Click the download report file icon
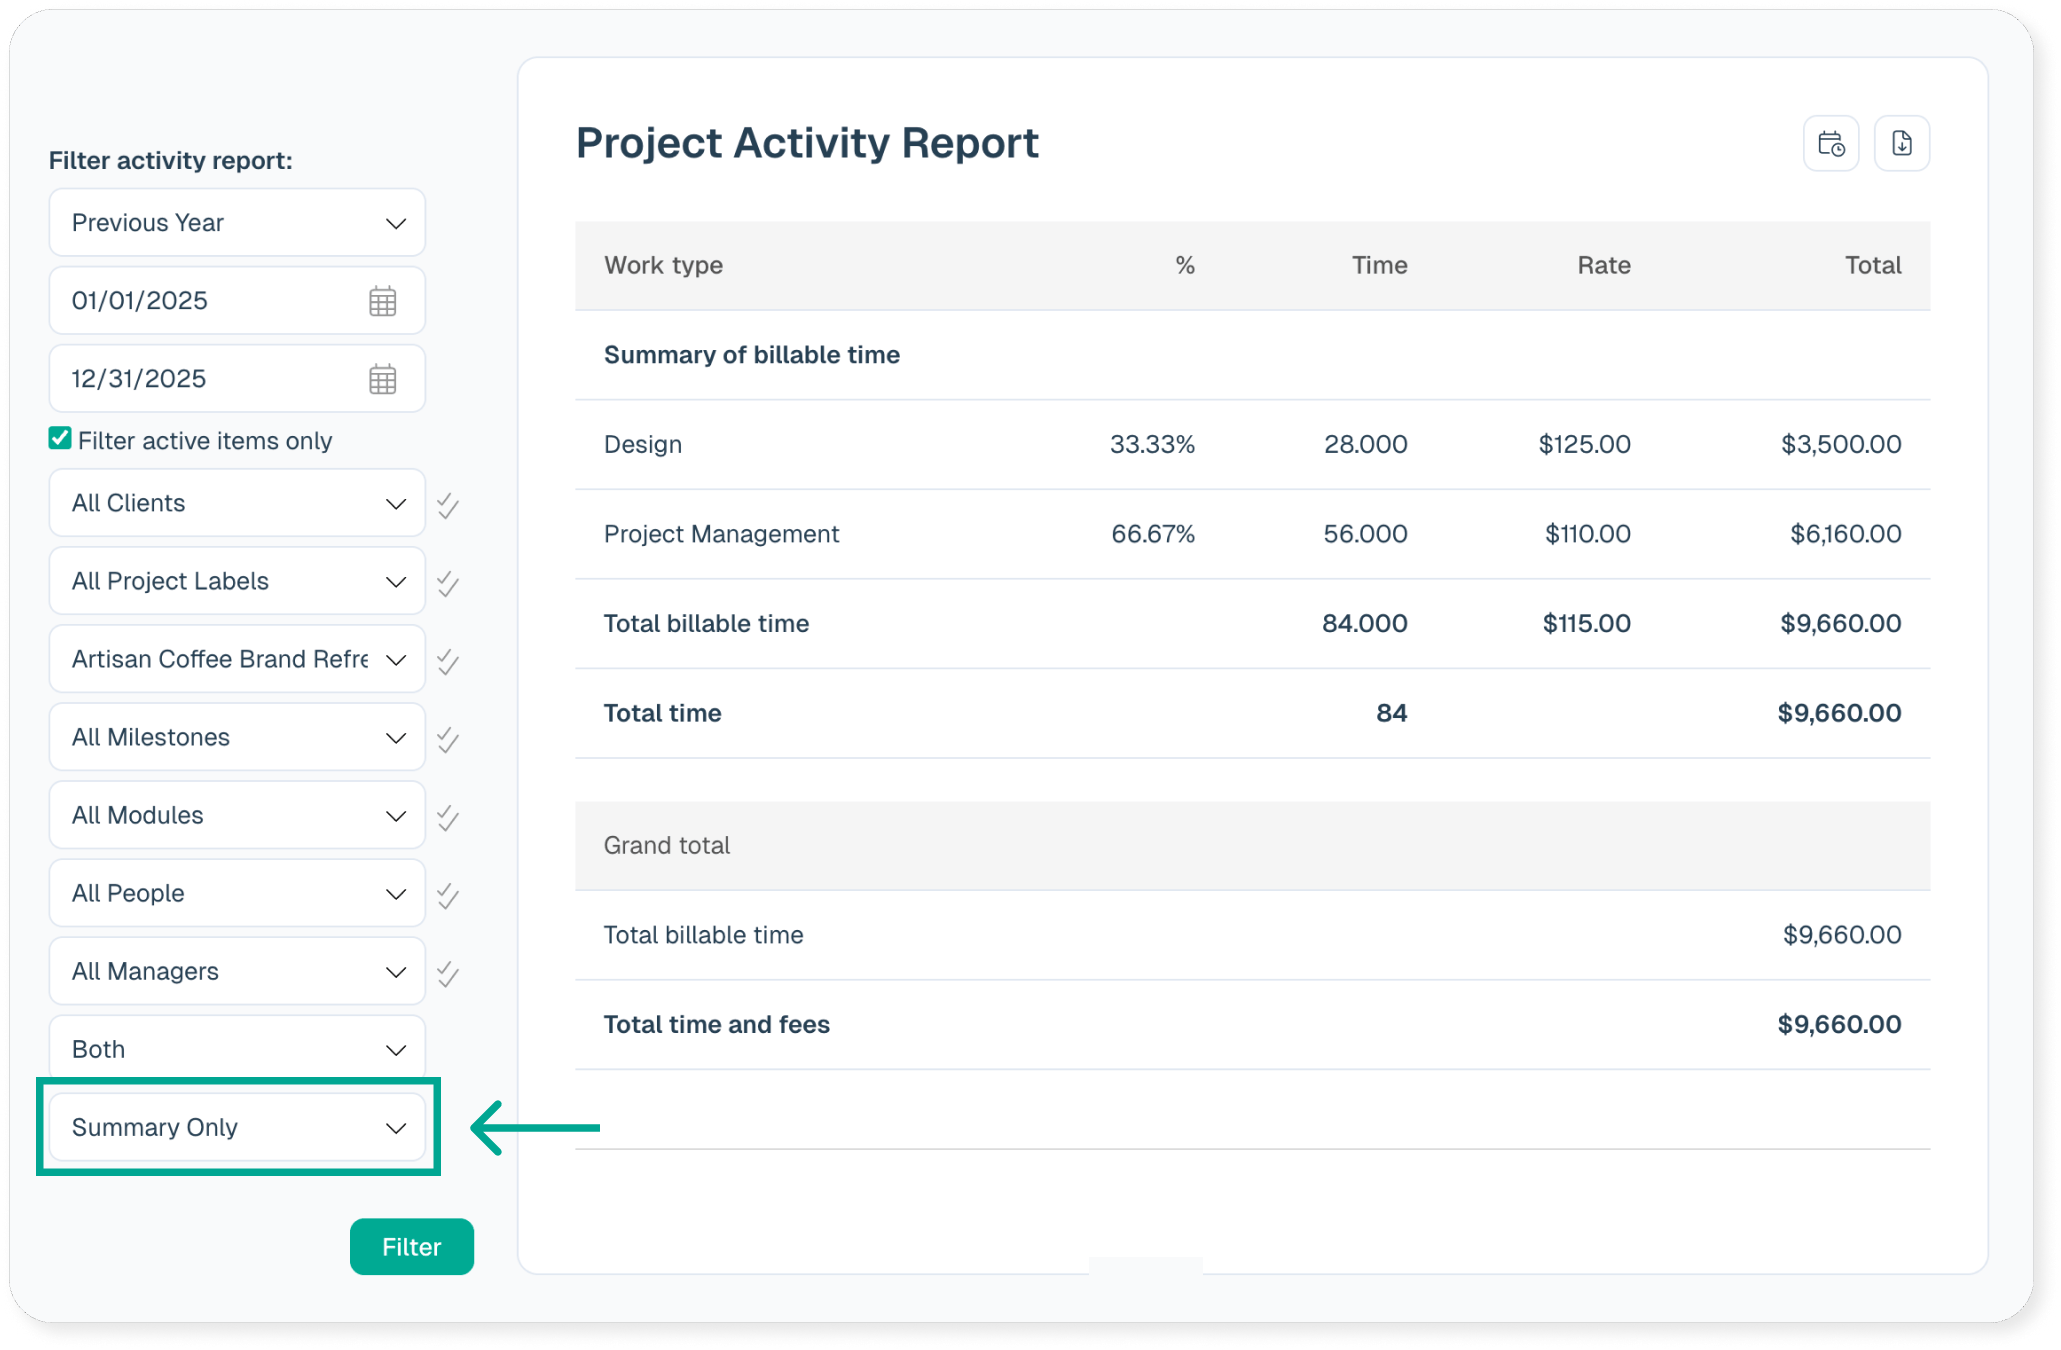 [x=1901, y=144]
